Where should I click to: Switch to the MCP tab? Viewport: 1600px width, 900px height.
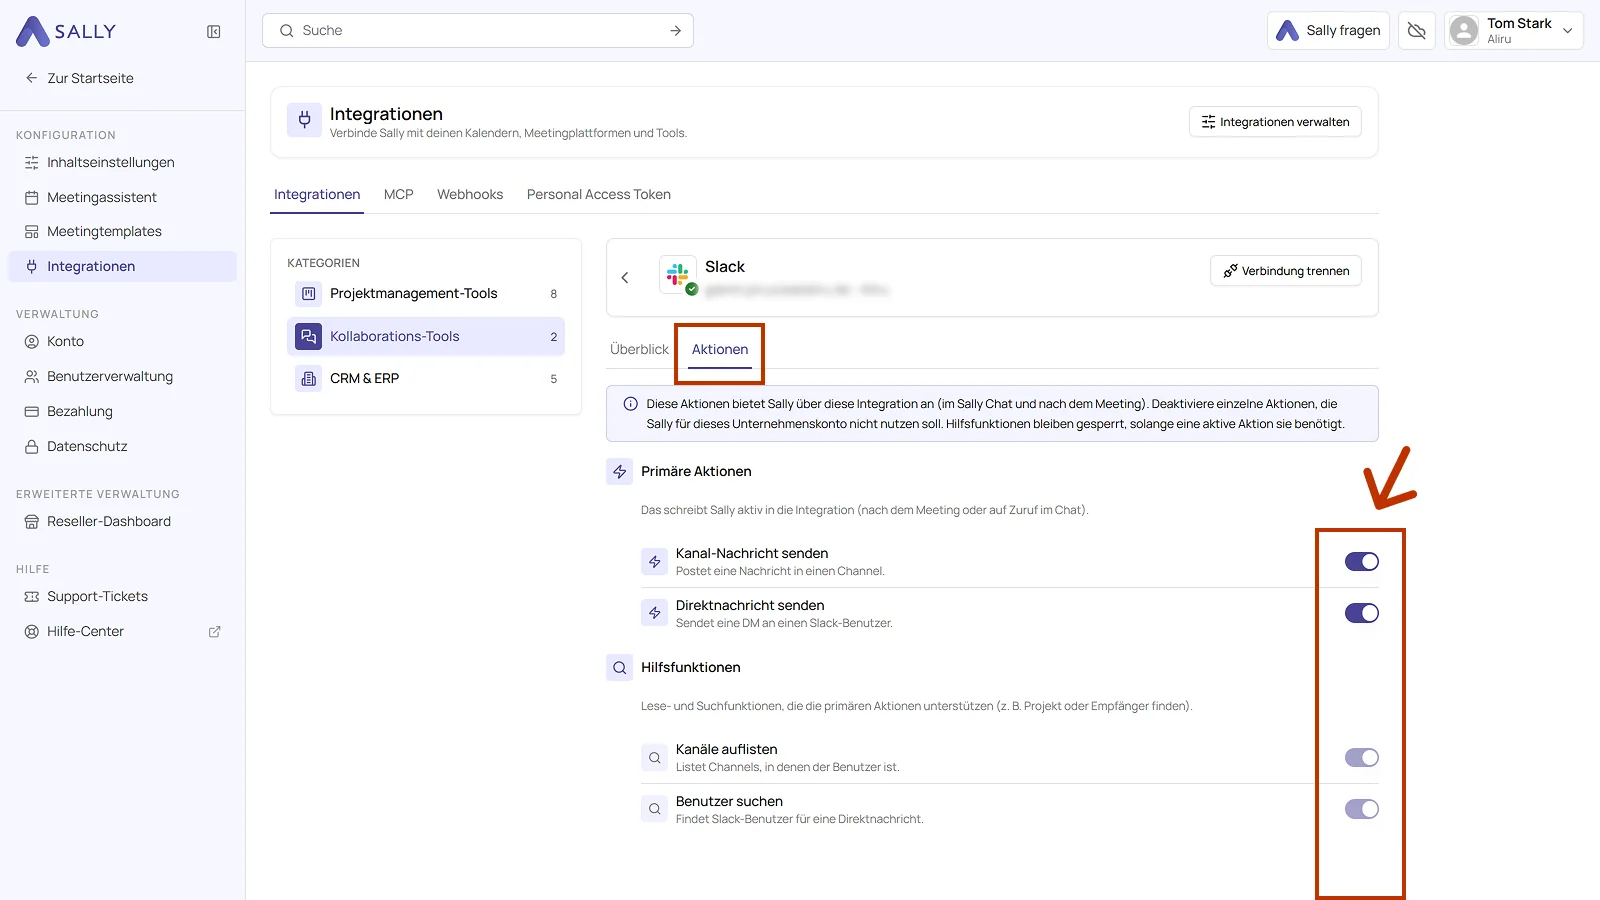tap(399, 195)
